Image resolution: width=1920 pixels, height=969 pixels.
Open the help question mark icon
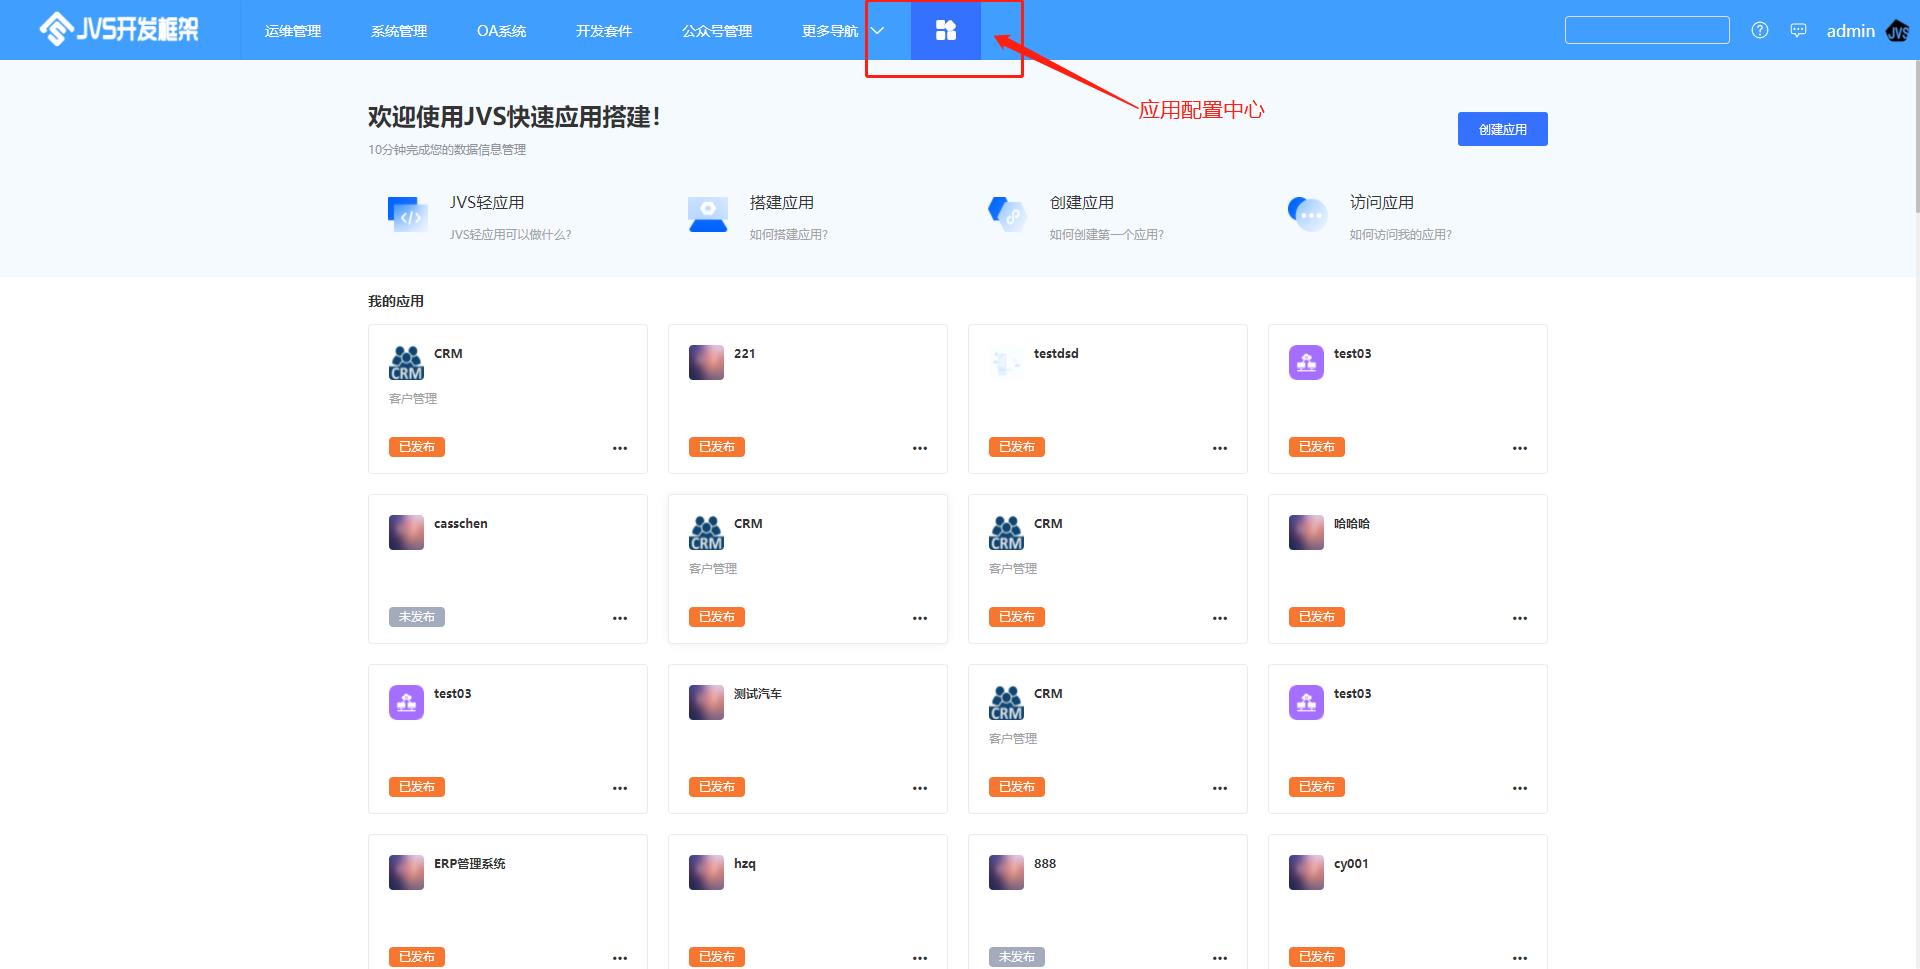pyautogui.click(x=1760, y=30)
